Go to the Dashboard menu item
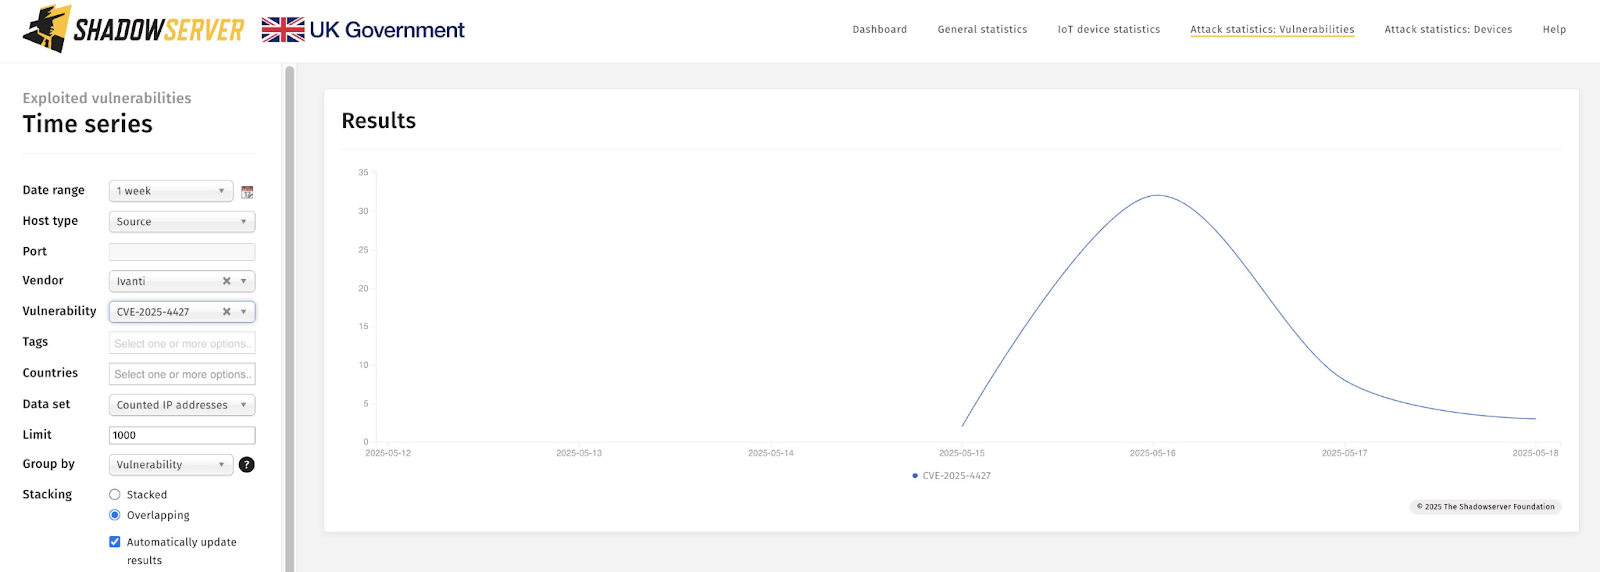 (x=879, y=30)
